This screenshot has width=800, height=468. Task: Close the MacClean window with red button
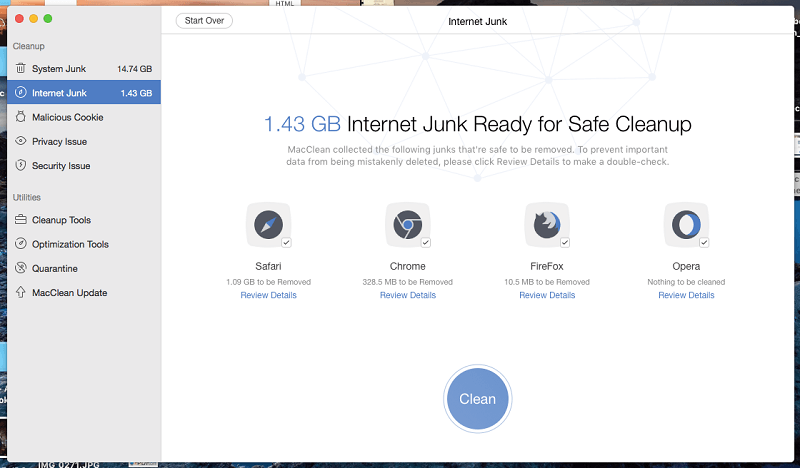coord(19,19)
